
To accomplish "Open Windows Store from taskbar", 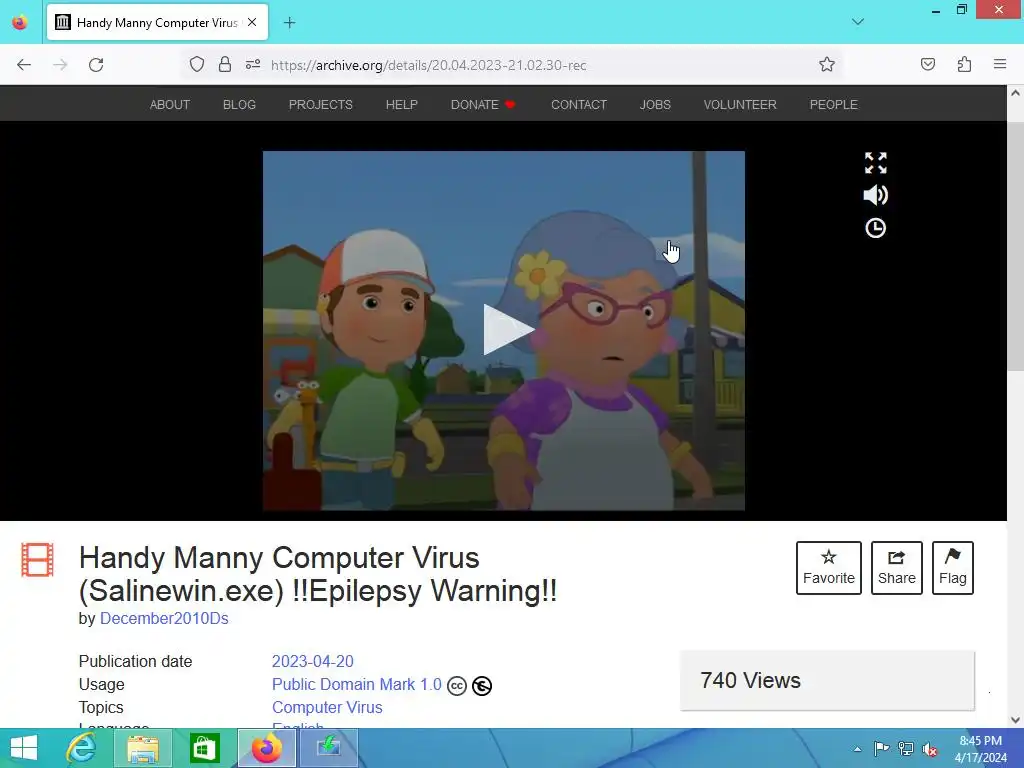I will 204,748.
